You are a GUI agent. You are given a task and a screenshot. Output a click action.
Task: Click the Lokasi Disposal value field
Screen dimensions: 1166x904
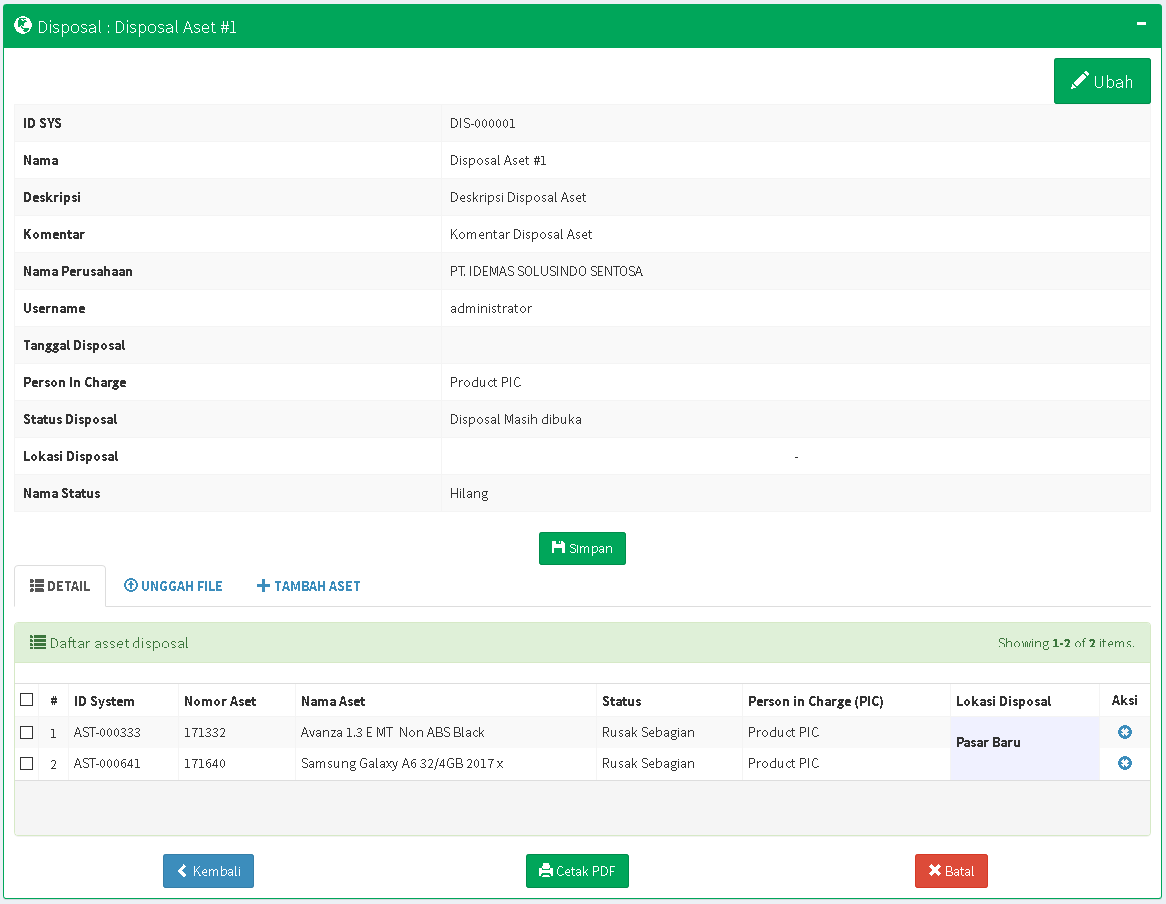(795, 457)
